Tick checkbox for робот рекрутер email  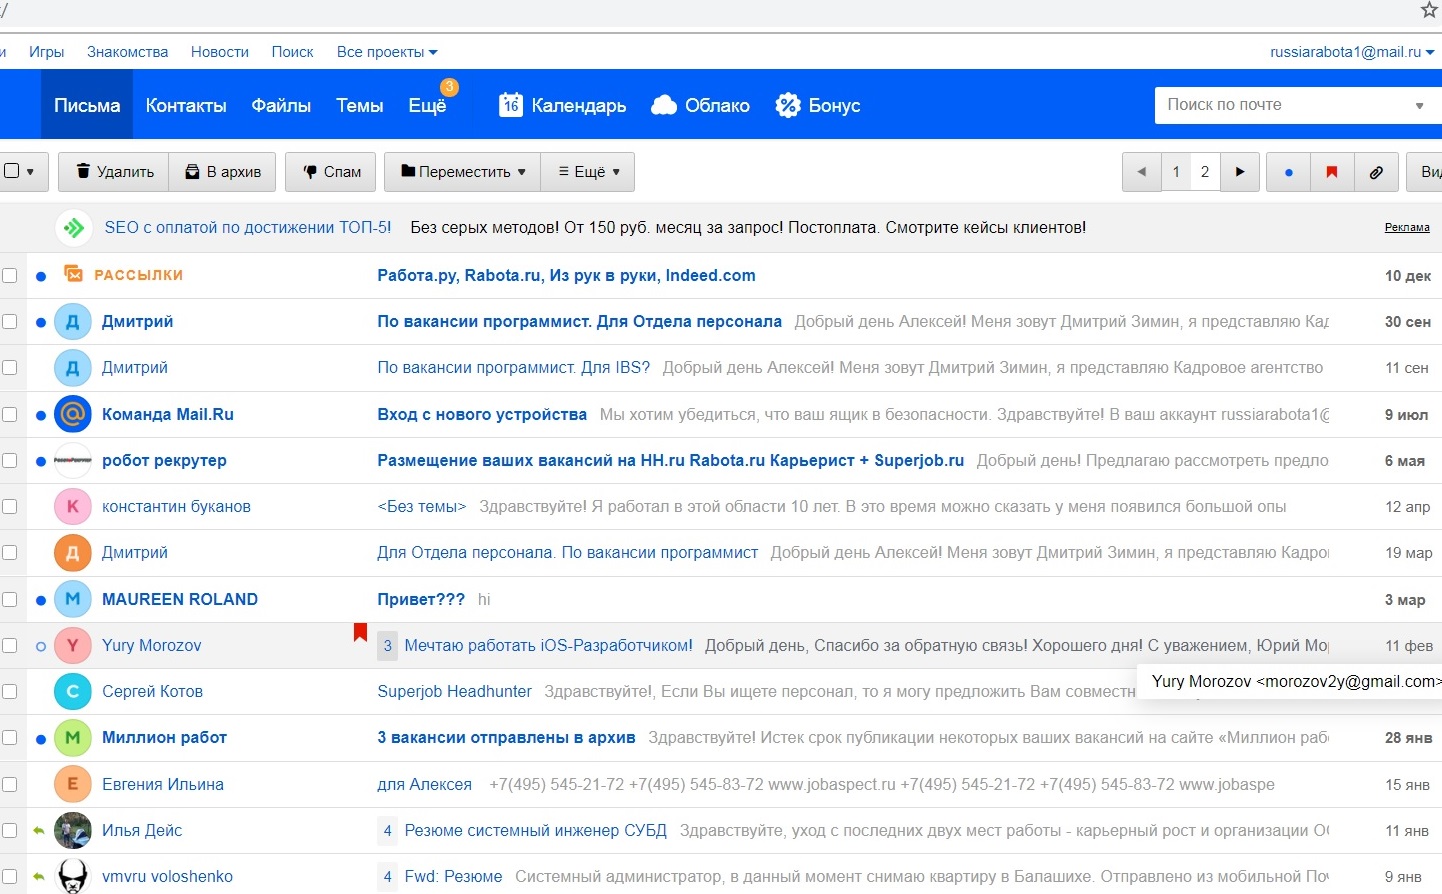10,460
